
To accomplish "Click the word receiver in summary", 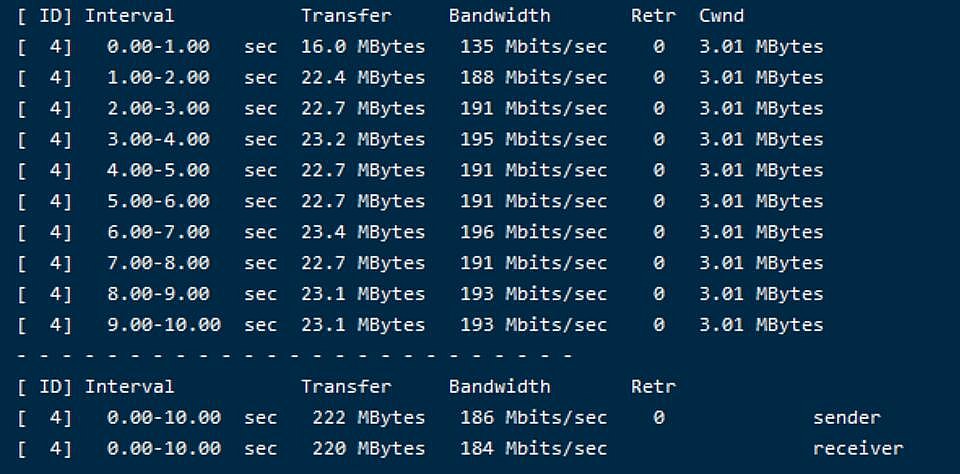I will coord(858,448).
